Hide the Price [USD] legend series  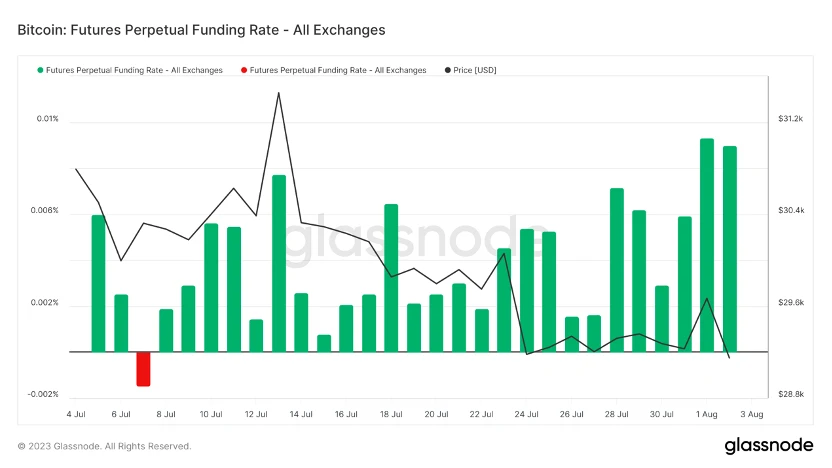[475, 70]
